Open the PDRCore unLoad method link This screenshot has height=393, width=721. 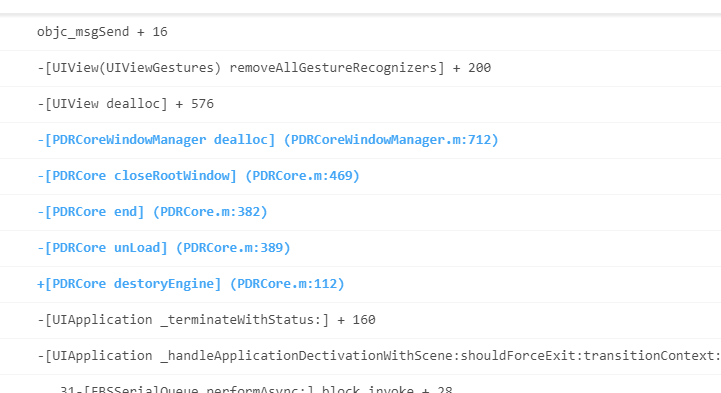(x=102, y=248)
